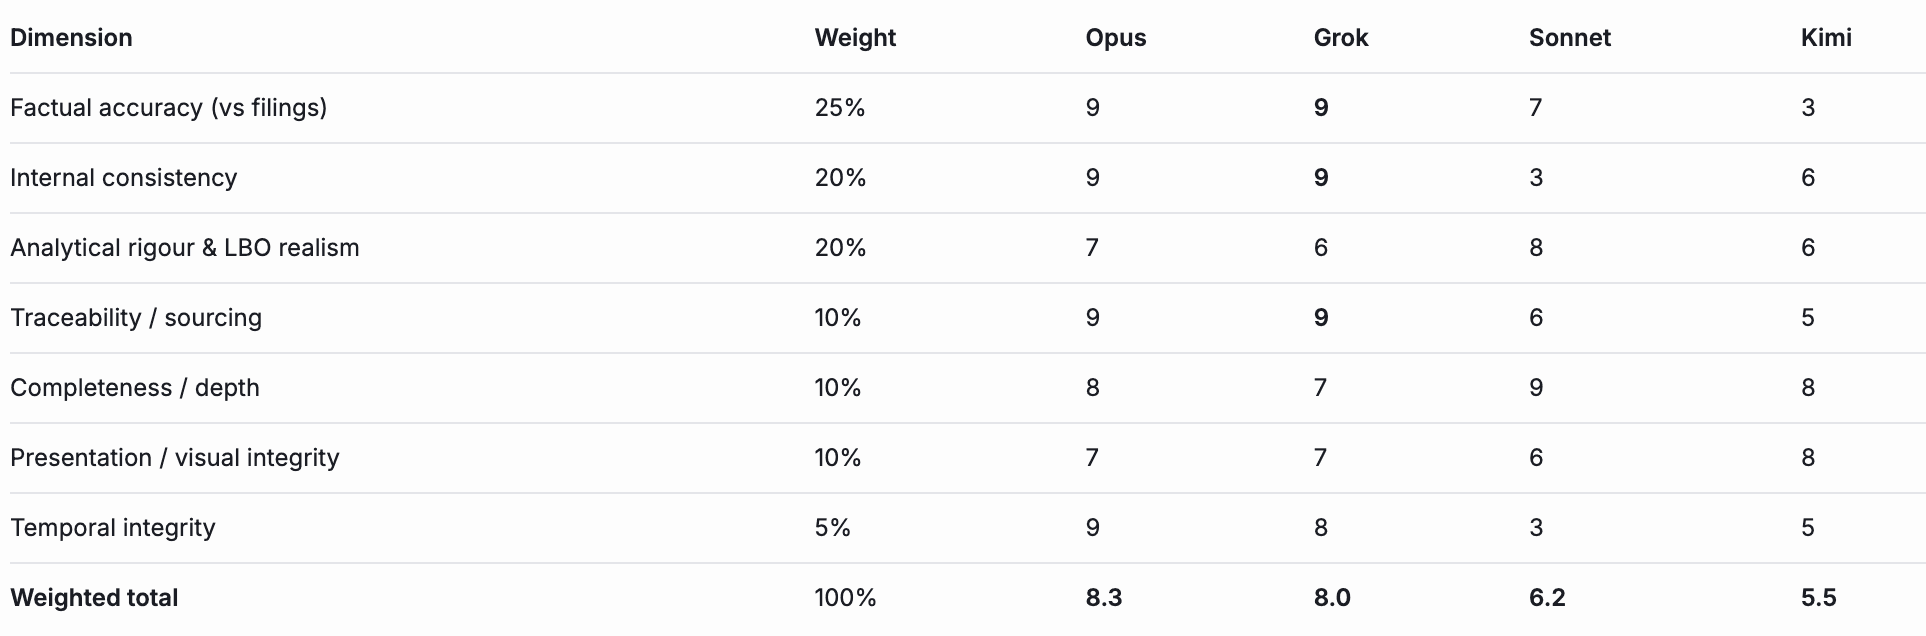Click the Weight column header

pos(855,38)
